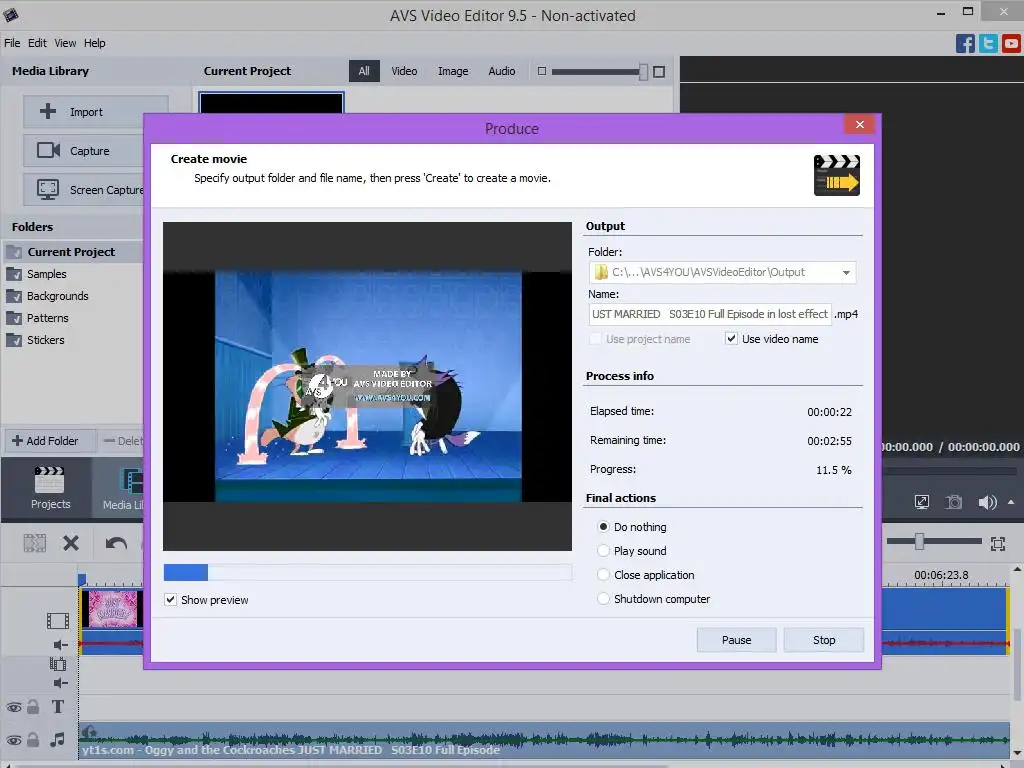
Task: Select Shutdown computer final action
Action: 603,598
